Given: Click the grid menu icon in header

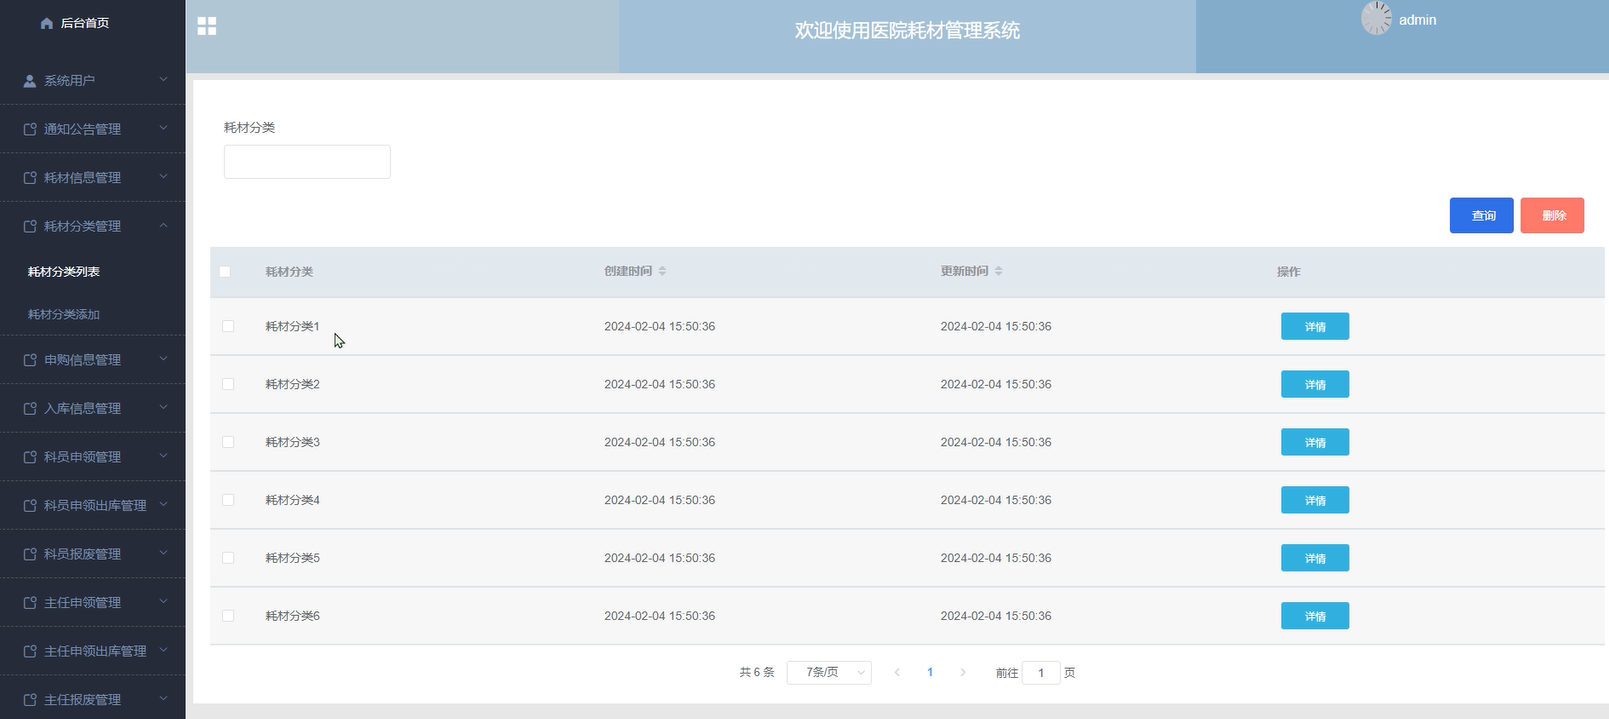Looking at the screenshot, I should (x=207, y=26).
